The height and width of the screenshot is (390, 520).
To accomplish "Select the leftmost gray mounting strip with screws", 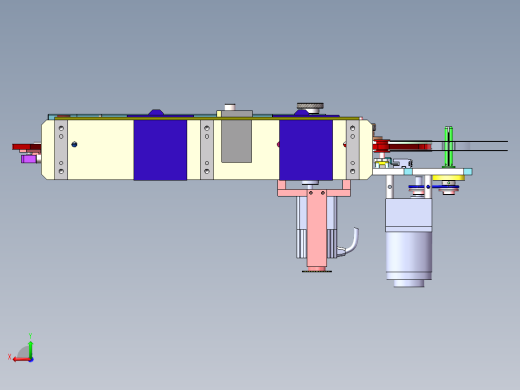I will 61,150.
